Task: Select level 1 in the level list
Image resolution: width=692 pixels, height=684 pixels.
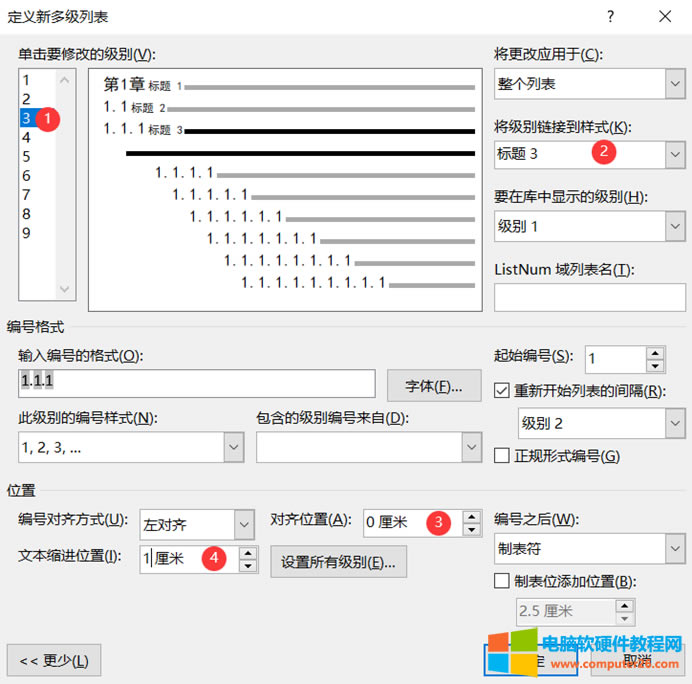Action: (37, 80)
